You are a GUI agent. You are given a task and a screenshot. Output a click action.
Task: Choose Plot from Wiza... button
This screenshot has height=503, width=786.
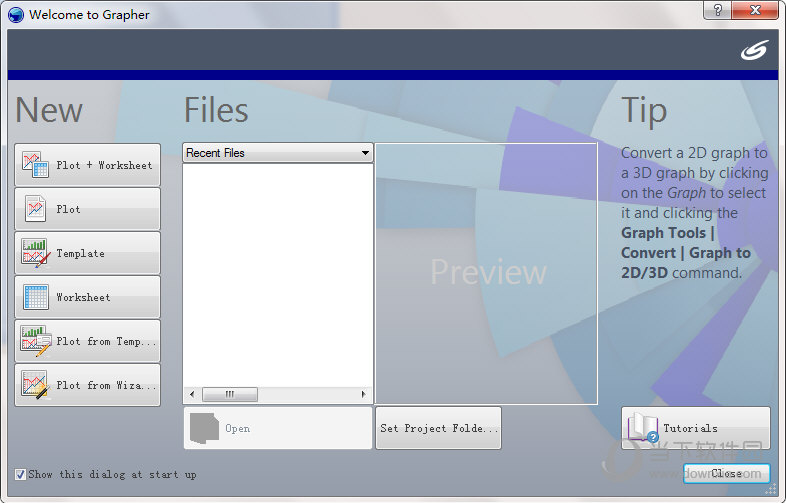[x=88, y=385]
